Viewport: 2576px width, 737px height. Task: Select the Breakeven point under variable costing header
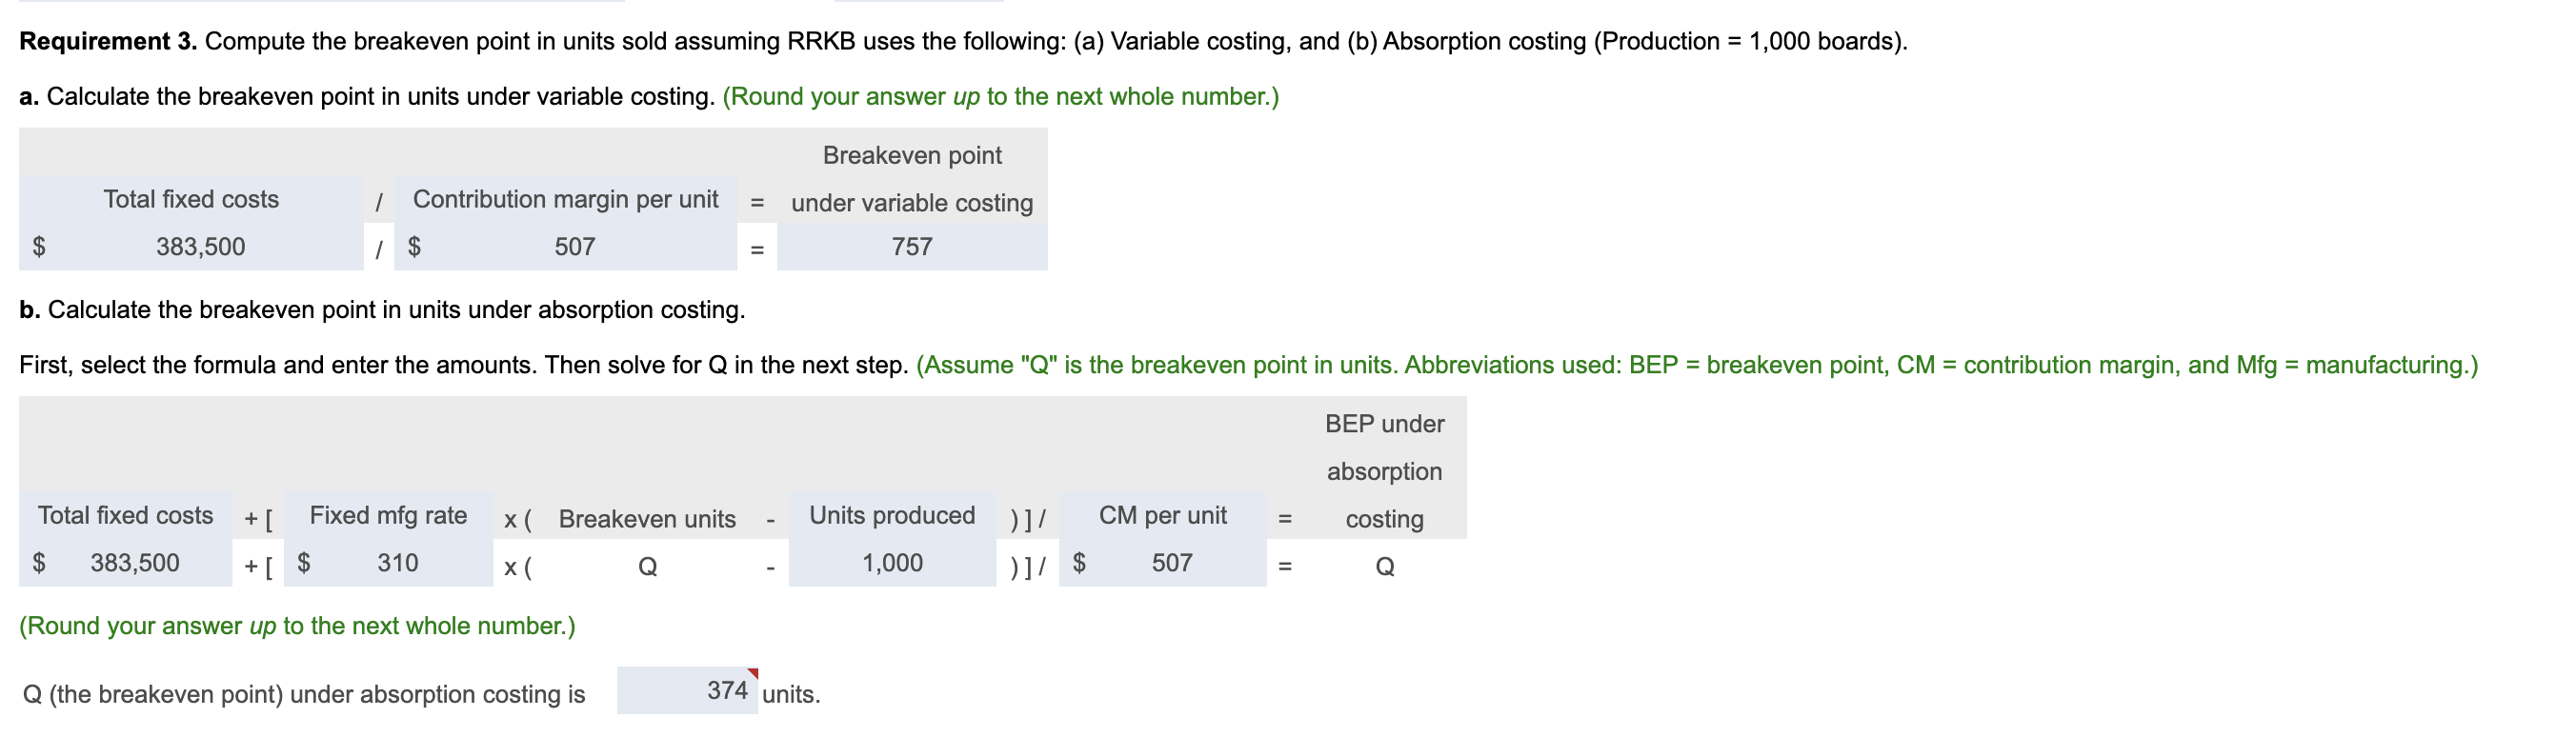(x=911, y=180)
